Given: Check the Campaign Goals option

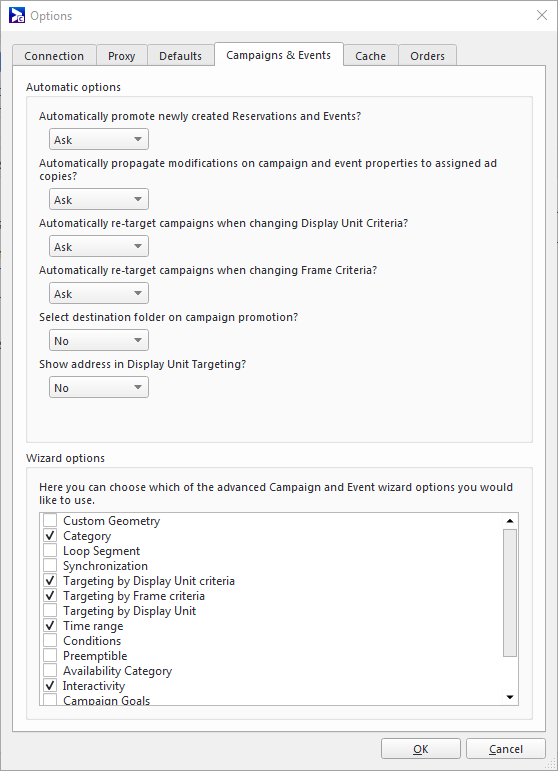Looking at the screenshot, I should [50, 700].
